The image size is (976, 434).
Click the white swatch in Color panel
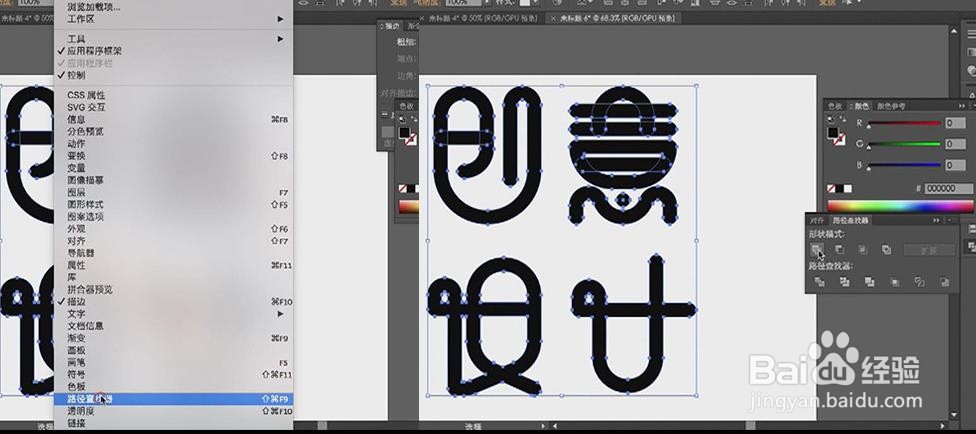847,189
